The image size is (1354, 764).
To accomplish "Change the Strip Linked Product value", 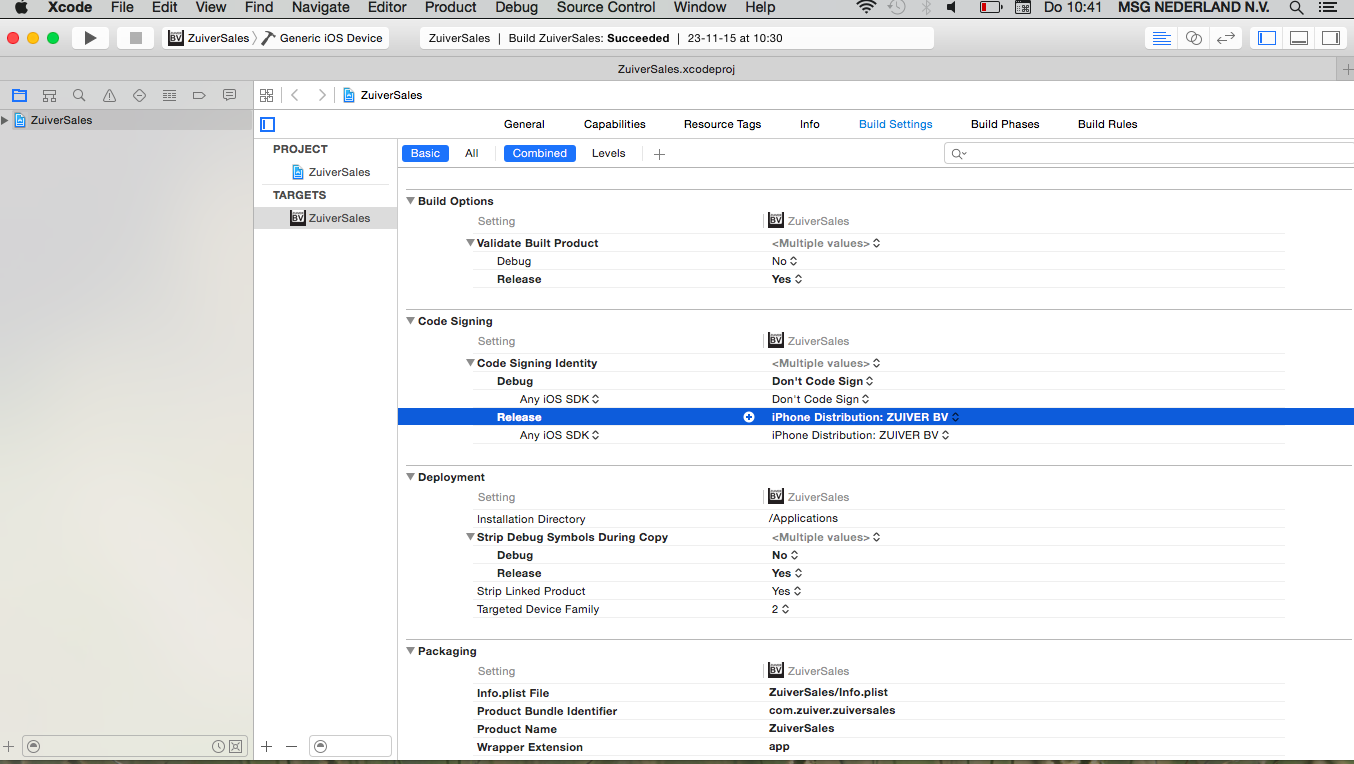I will [x=786, y=591].
